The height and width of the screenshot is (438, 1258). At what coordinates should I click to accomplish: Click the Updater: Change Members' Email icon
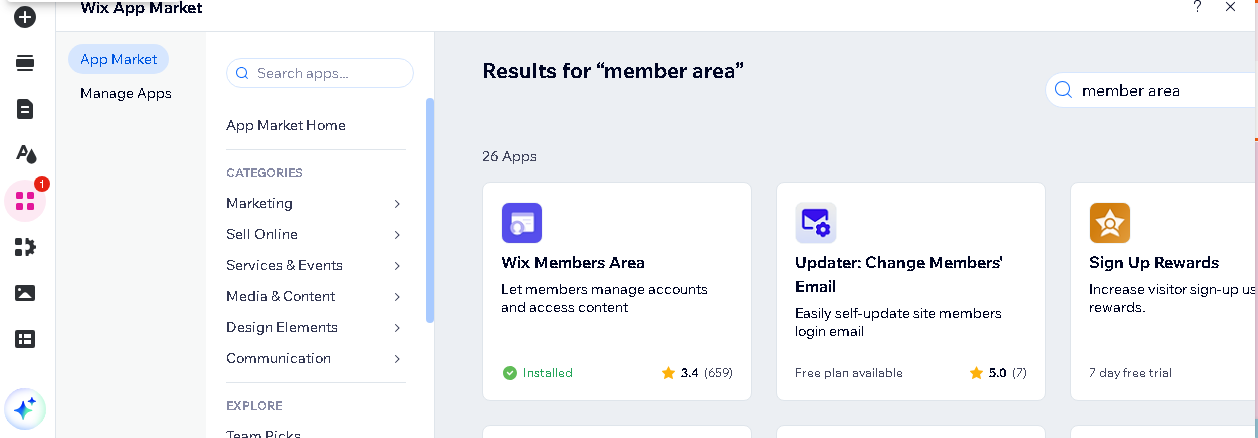[816, 224]
